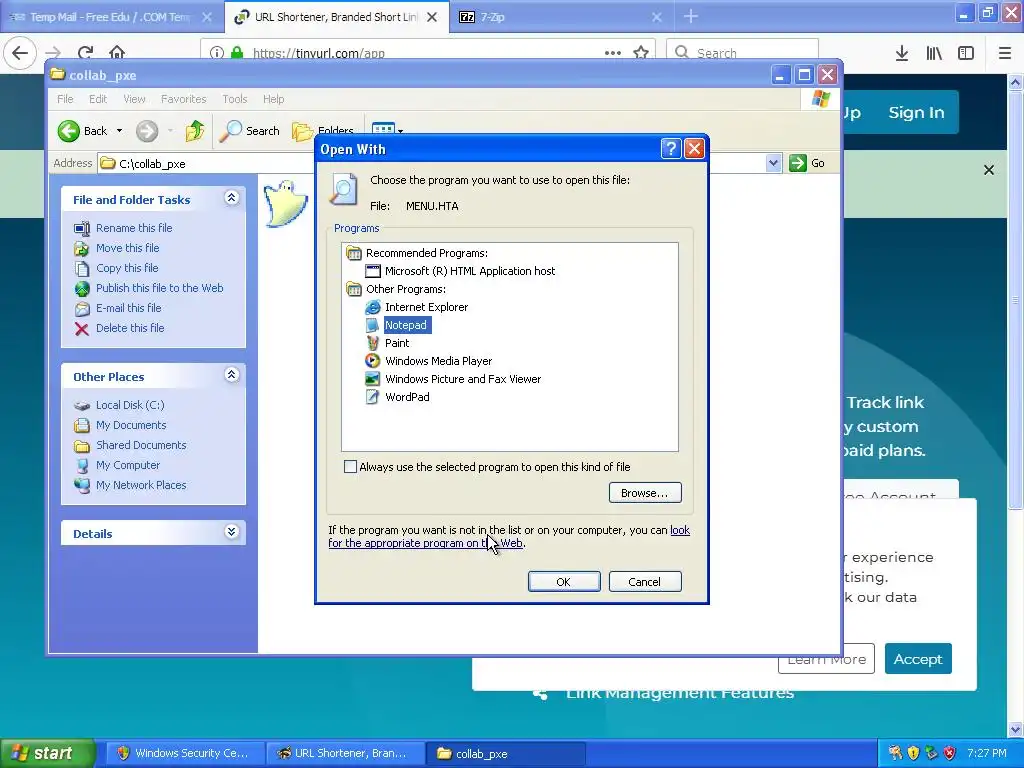Expand the address bar dropdown arrow

coord(773,163)
